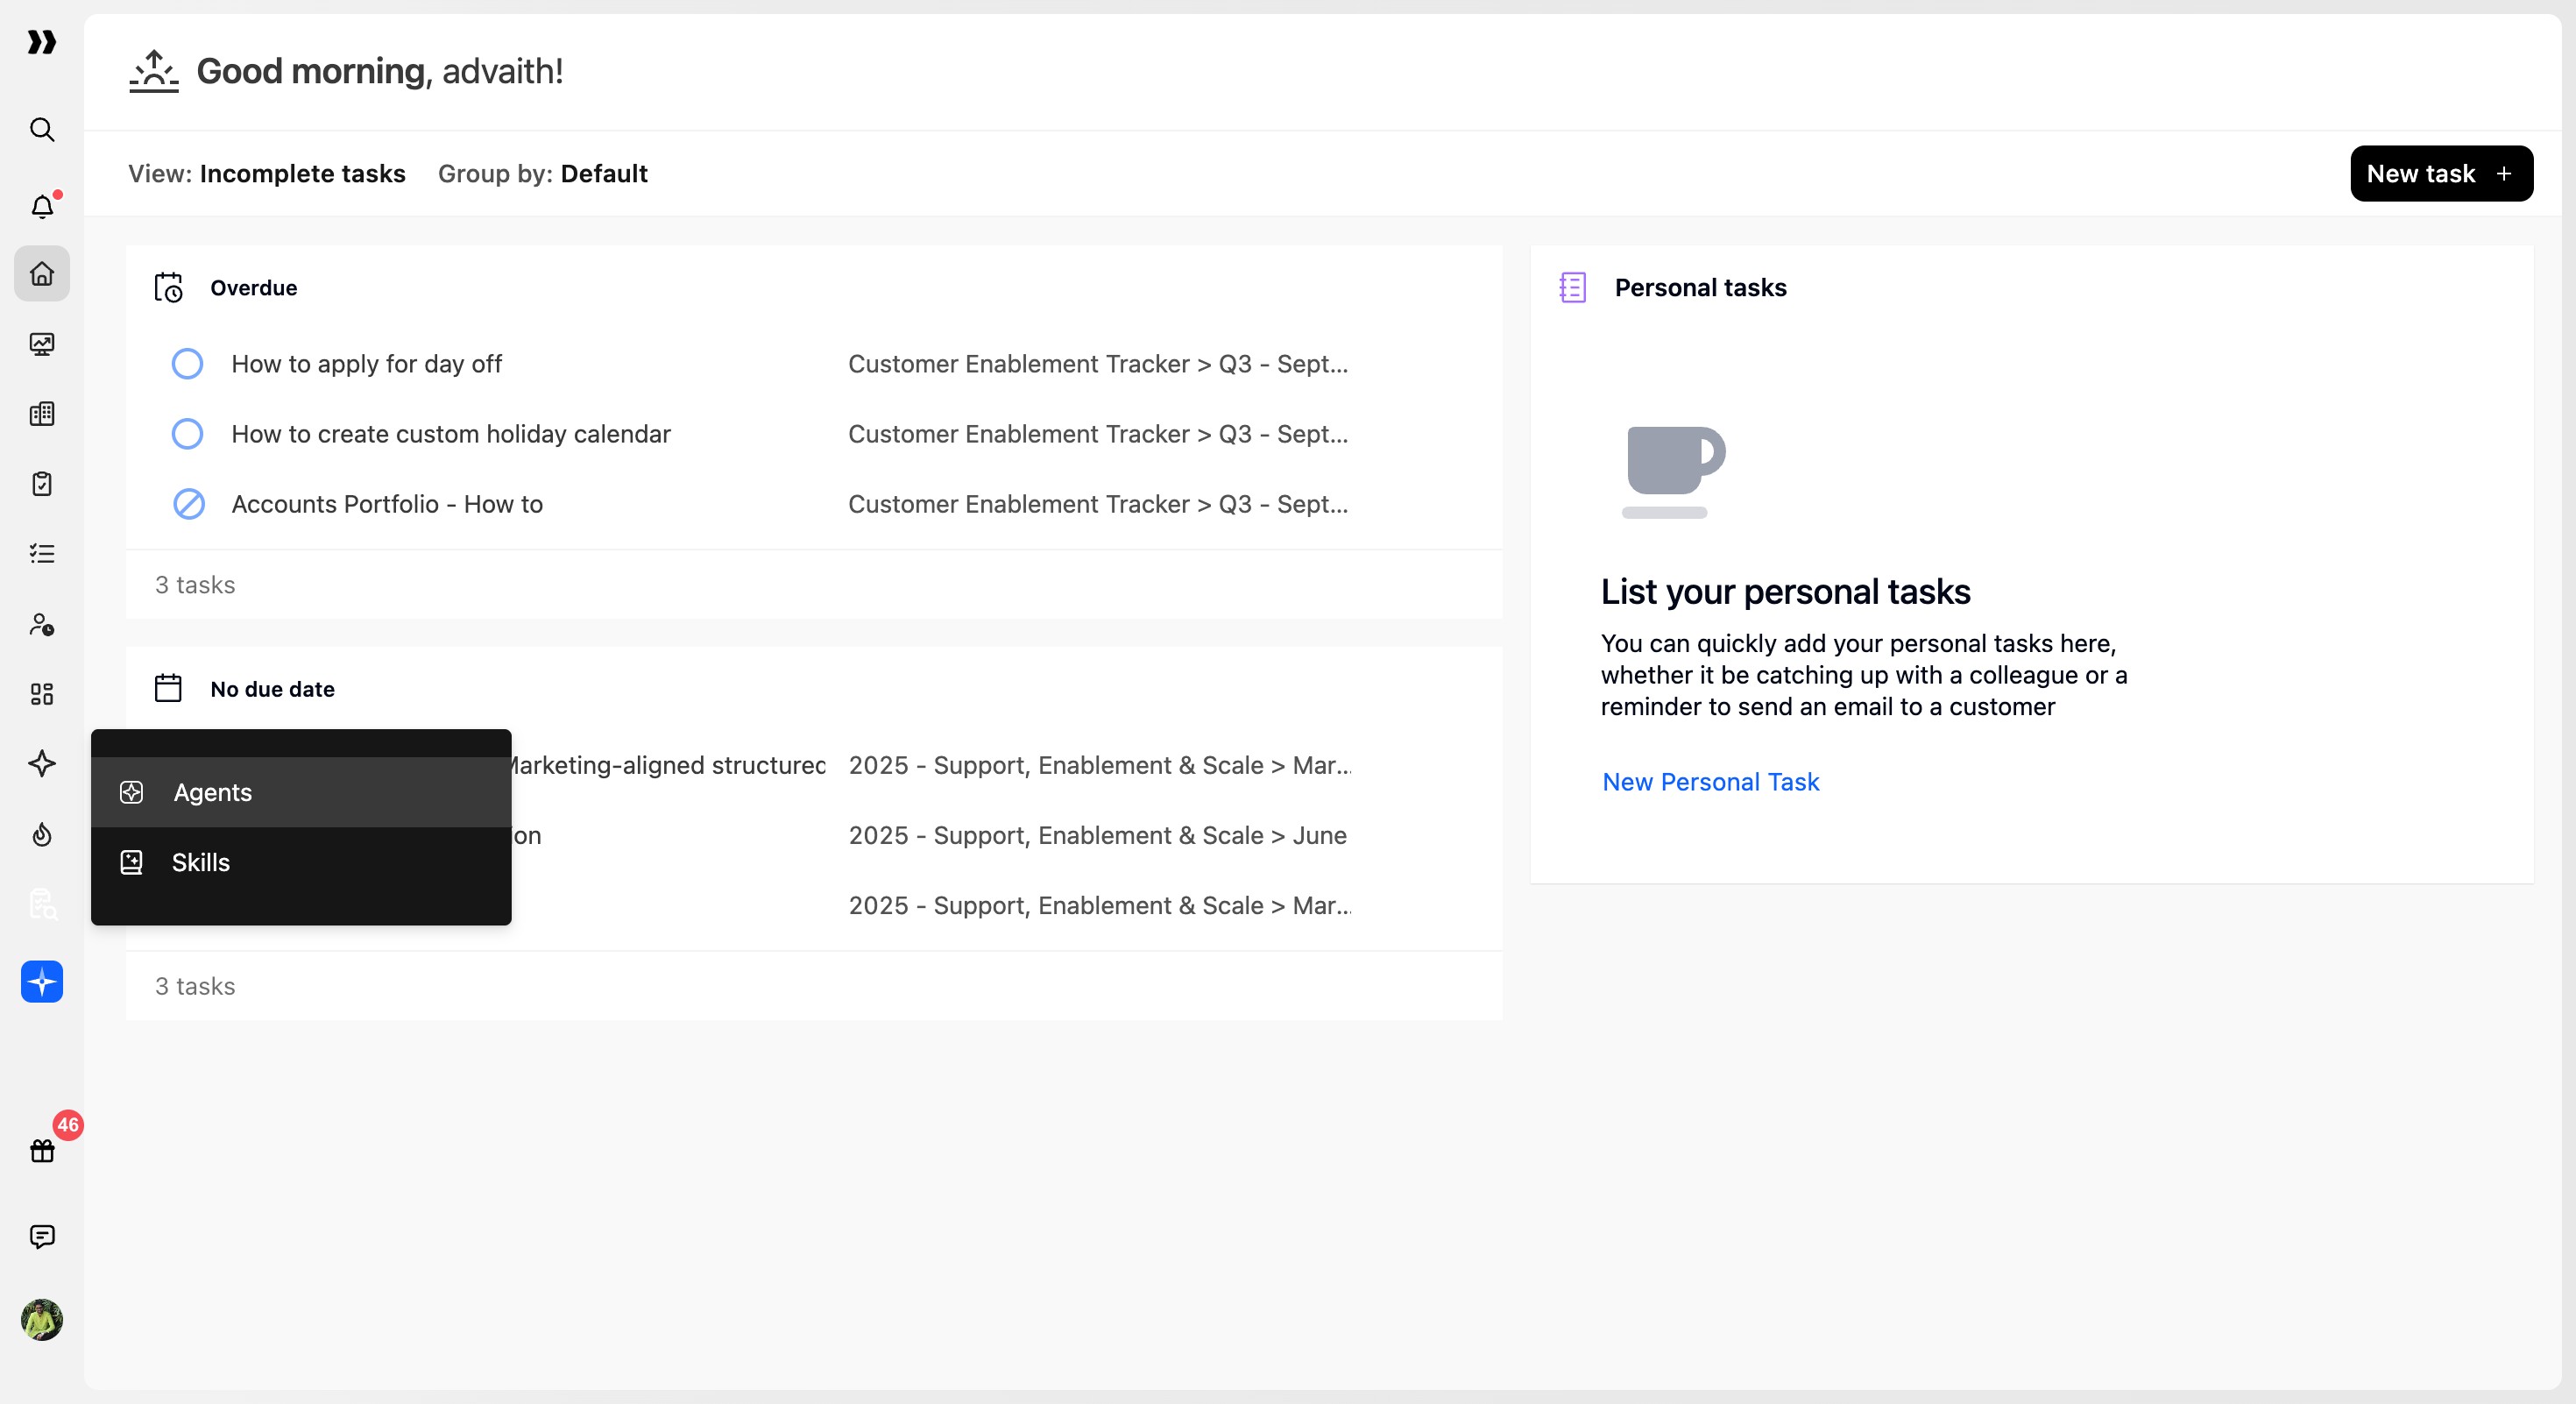The image size is (2576, 1404).
Task: Open the user profile avatar
Action: [x=42, y=1320]
